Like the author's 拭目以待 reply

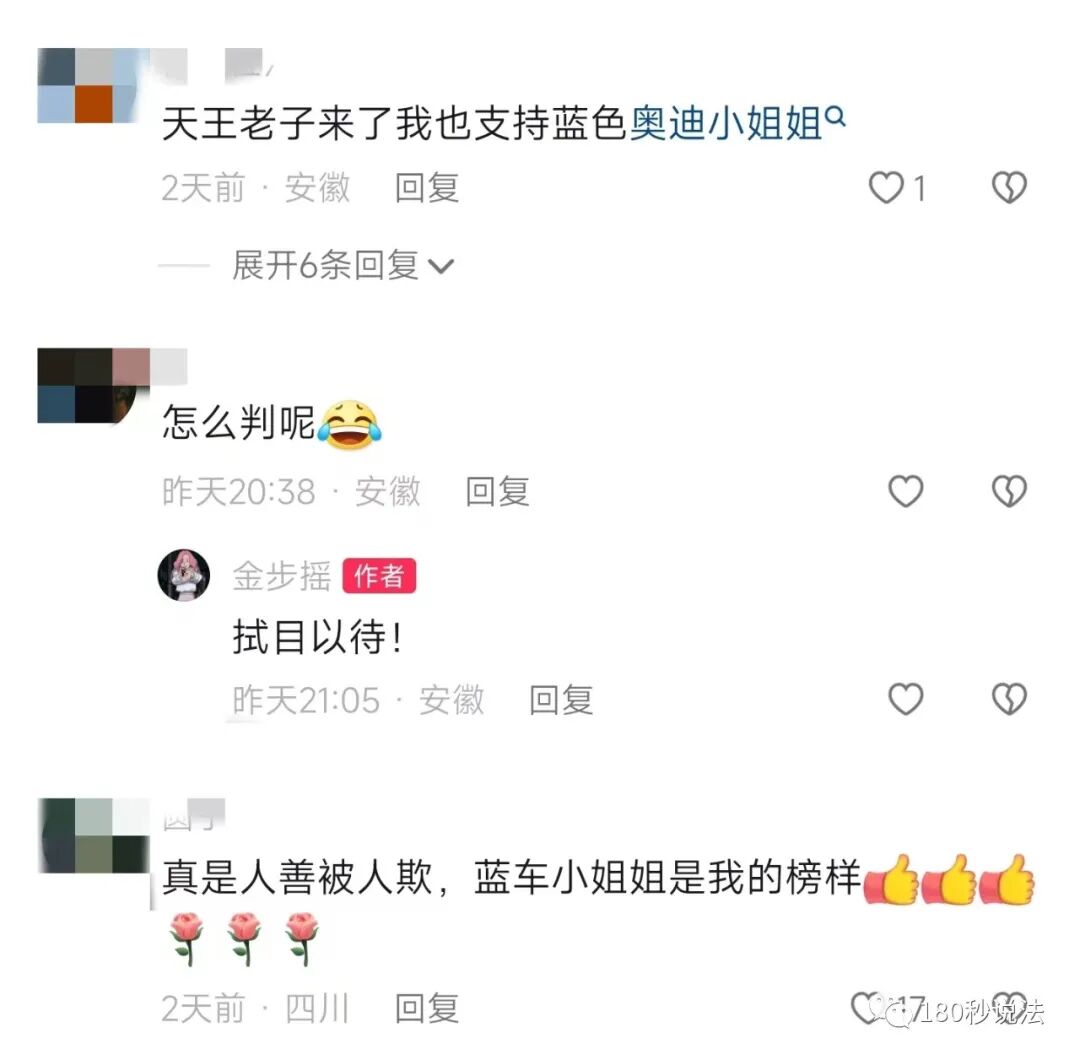coord(906,699)
